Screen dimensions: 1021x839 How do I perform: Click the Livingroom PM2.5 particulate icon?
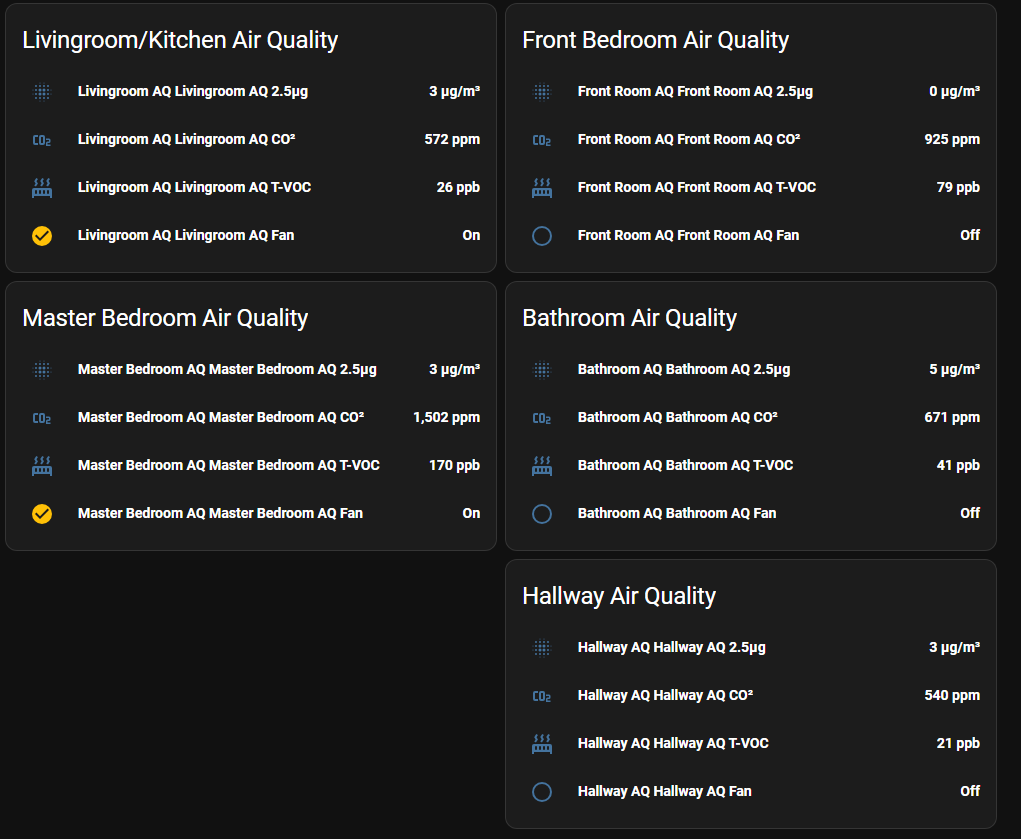tap(42, 91)
